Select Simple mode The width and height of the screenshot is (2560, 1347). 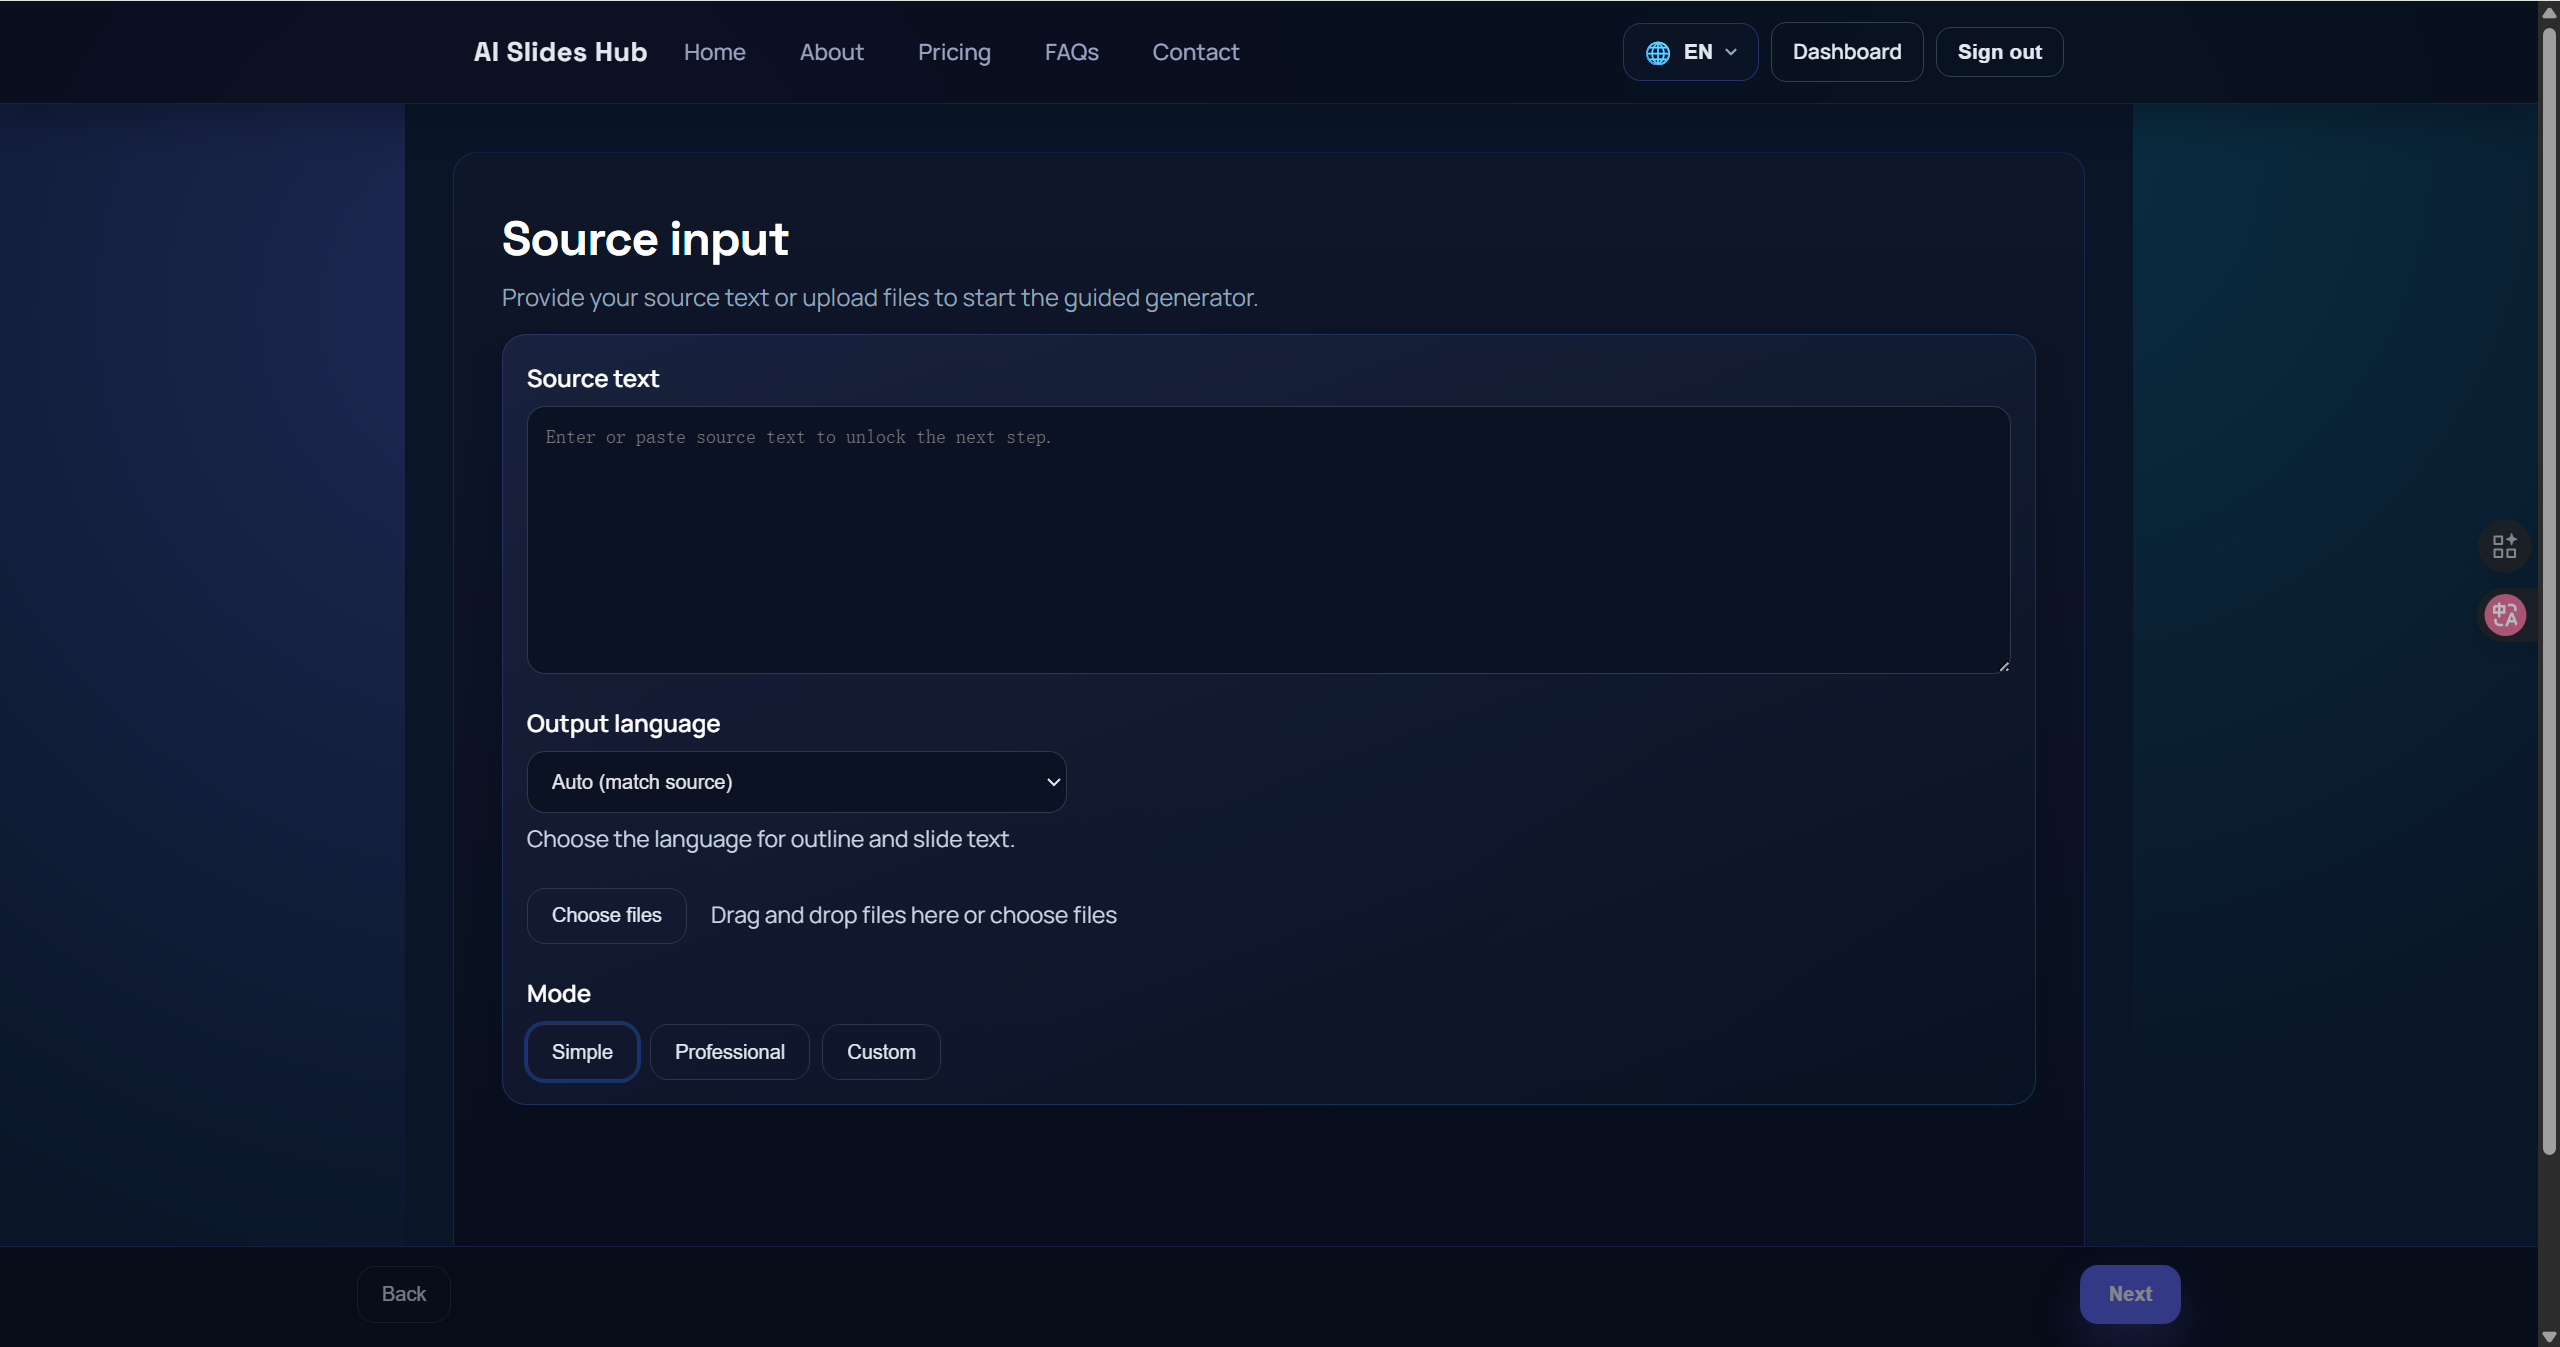point(582,1051)
